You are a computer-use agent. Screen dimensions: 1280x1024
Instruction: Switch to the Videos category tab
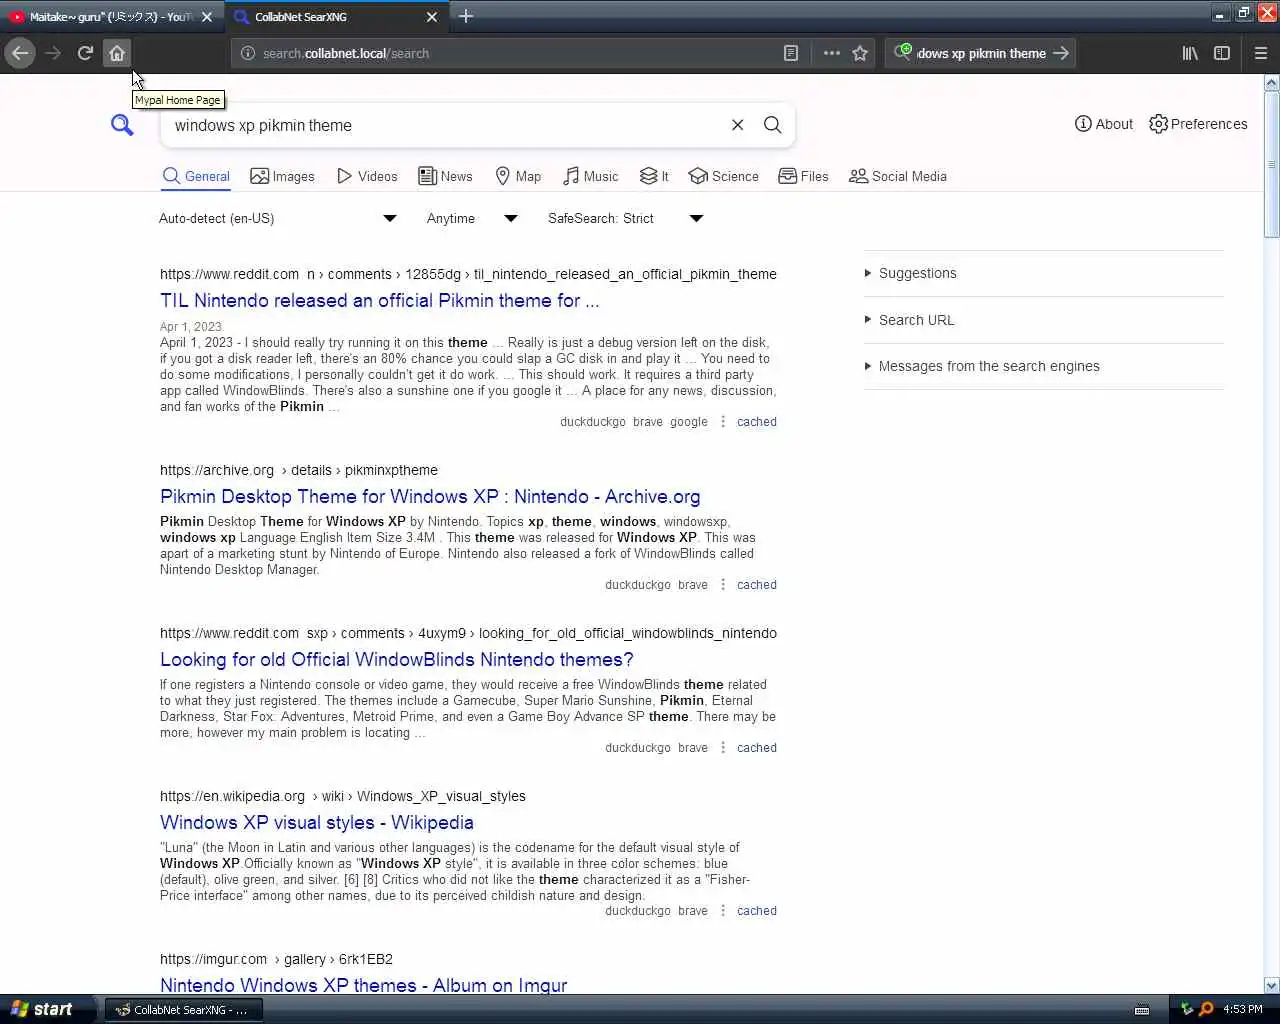coord(367,176)
